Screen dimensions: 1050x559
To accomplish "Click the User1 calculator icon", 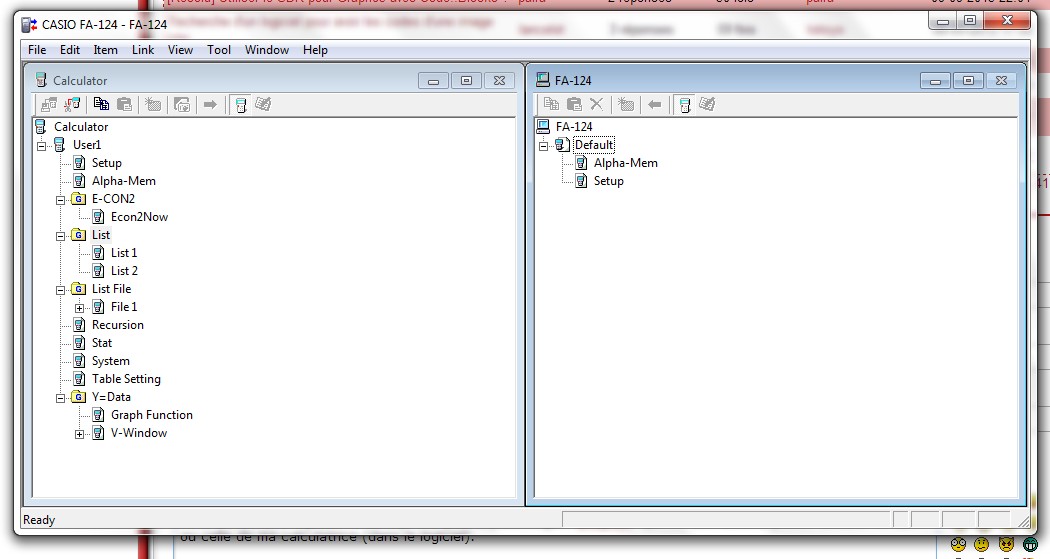I will click(x=60, y=145).
